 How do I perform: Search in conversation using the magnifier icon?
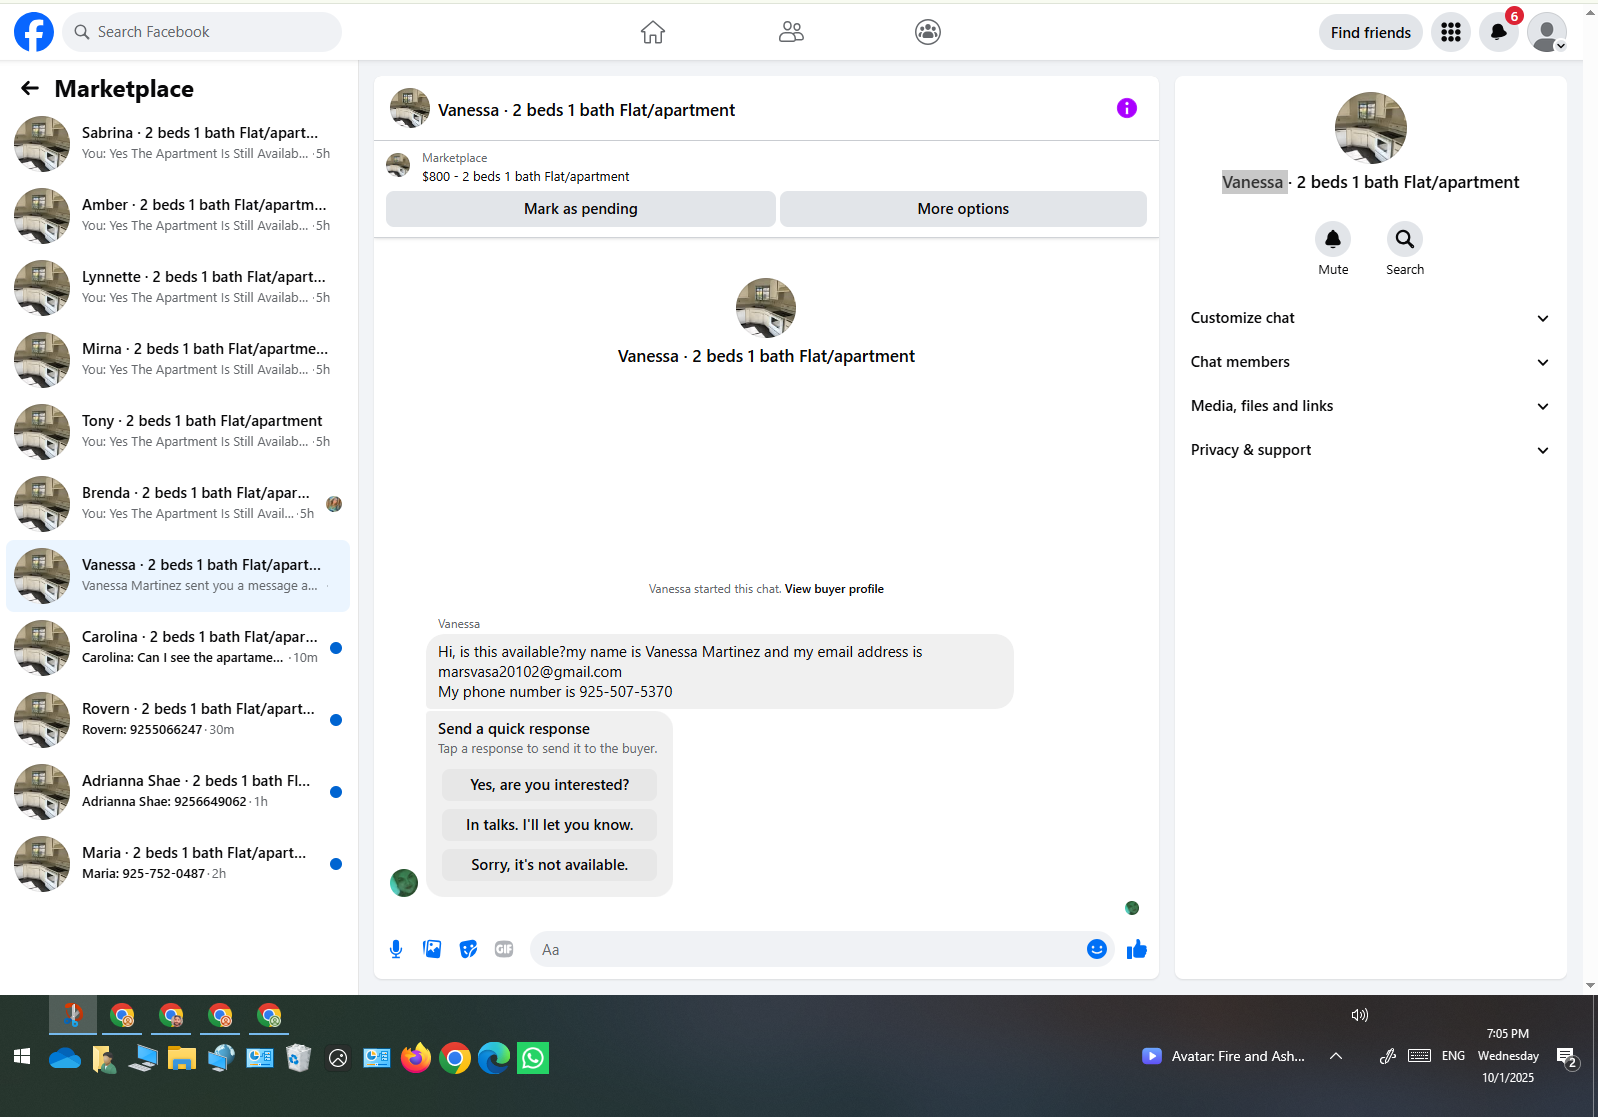point(1405,239)
